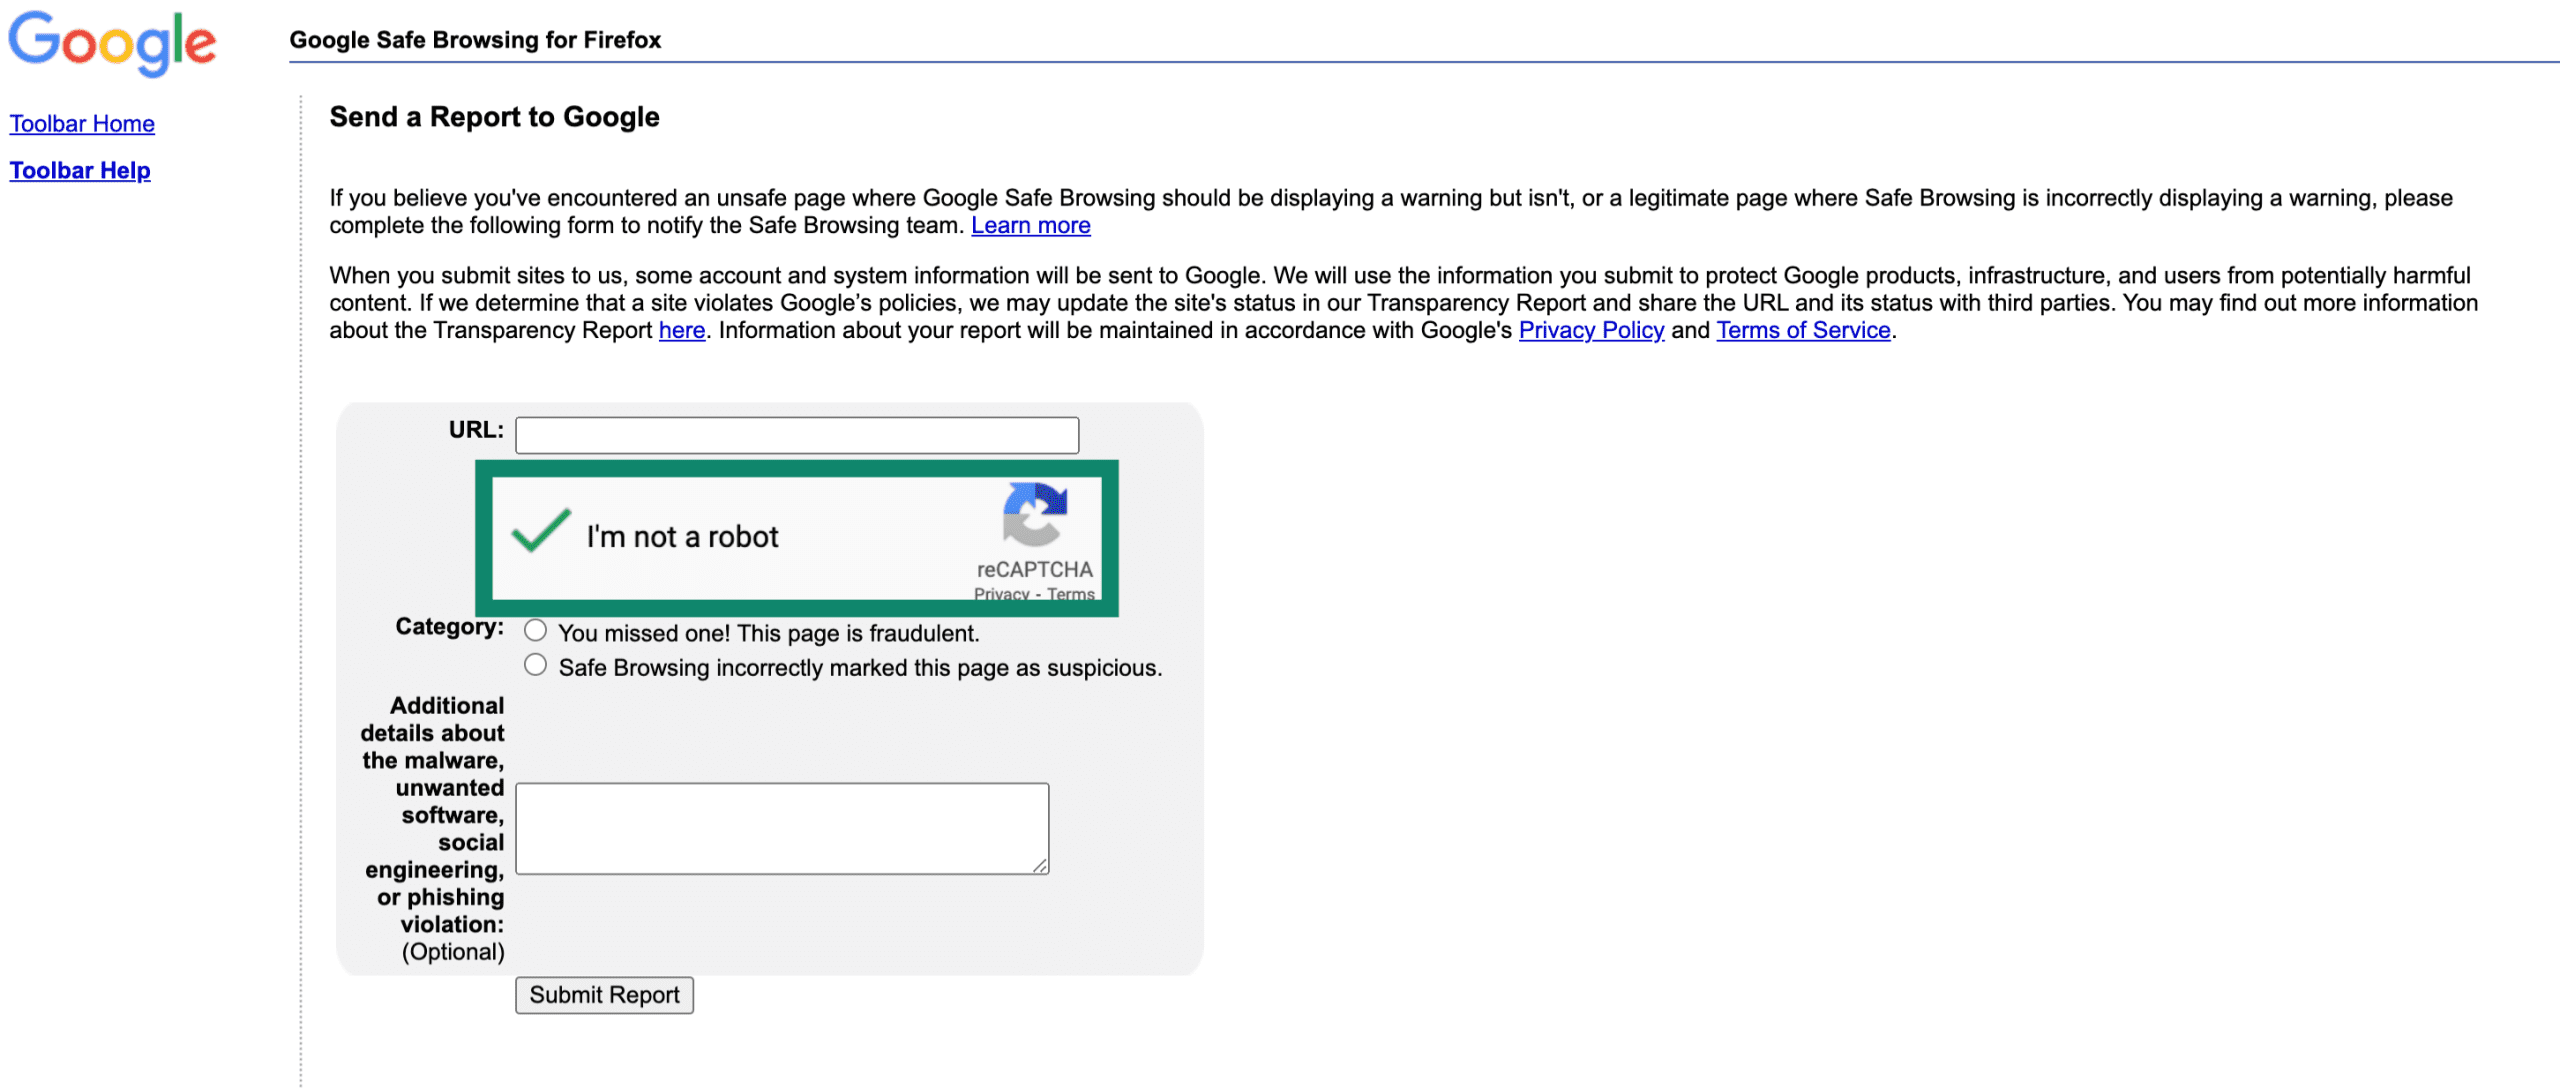Screen dimensions: 2560x1089
Task: Click inside the URL input field
Action: click(x=795, y=435)
